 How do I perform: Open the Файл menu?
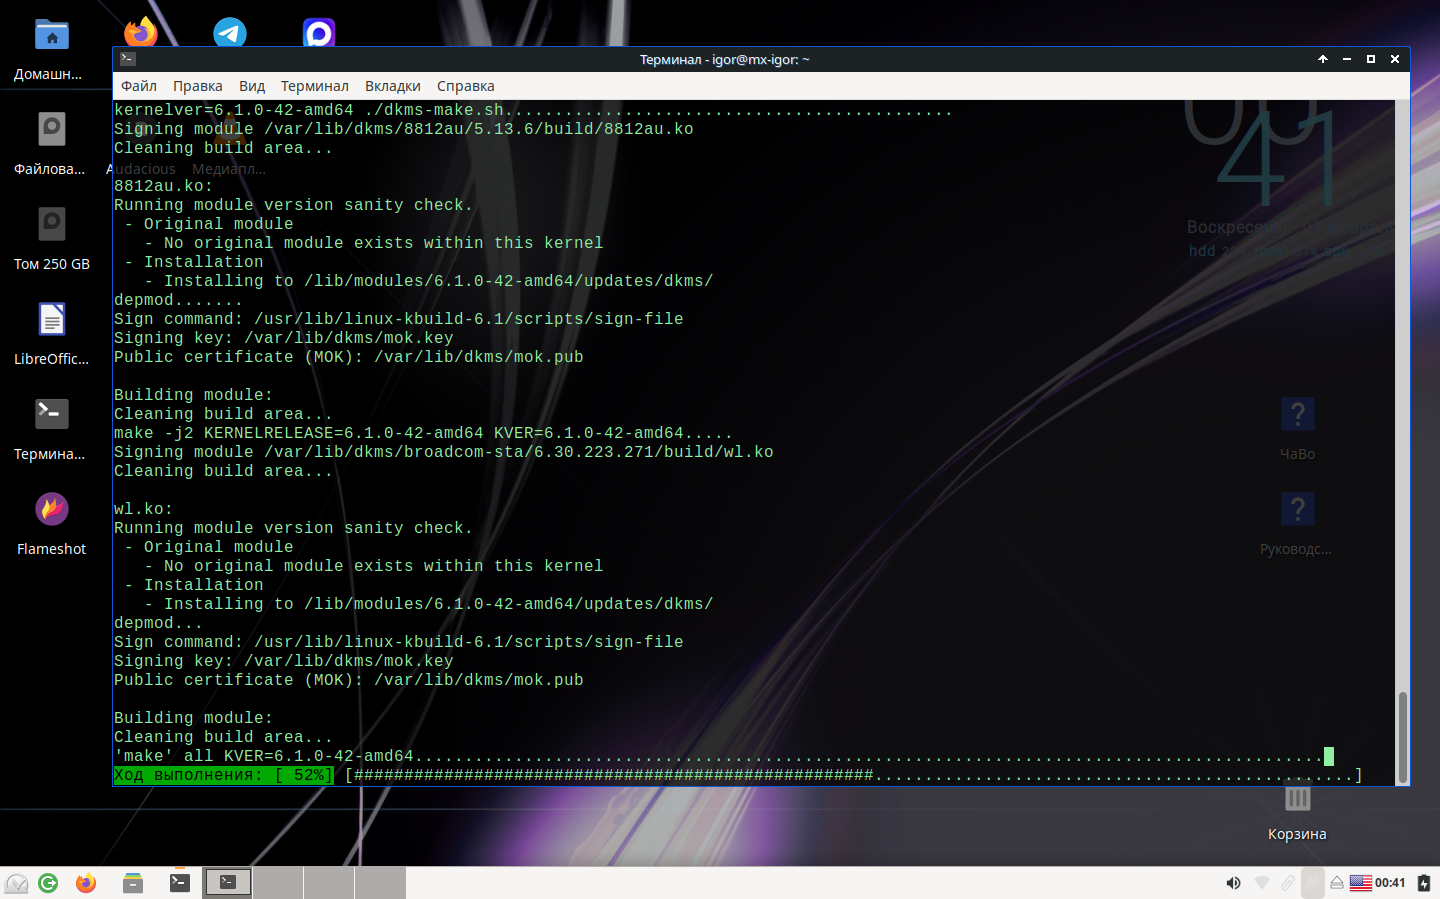[x=139, y=86]
